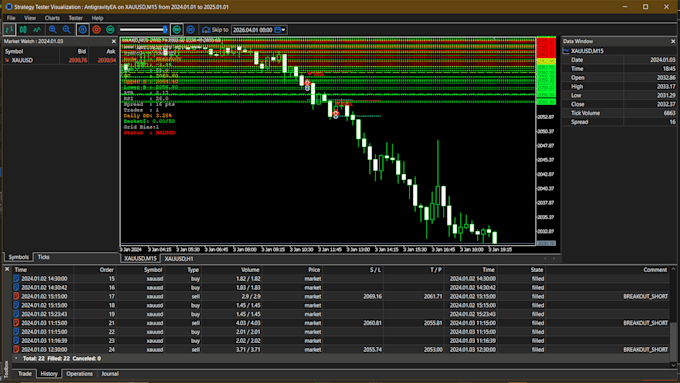The width and height of the screenshot is (680, 383).
Task: Sort history by Comment column
Action: (x=655, y=270)
